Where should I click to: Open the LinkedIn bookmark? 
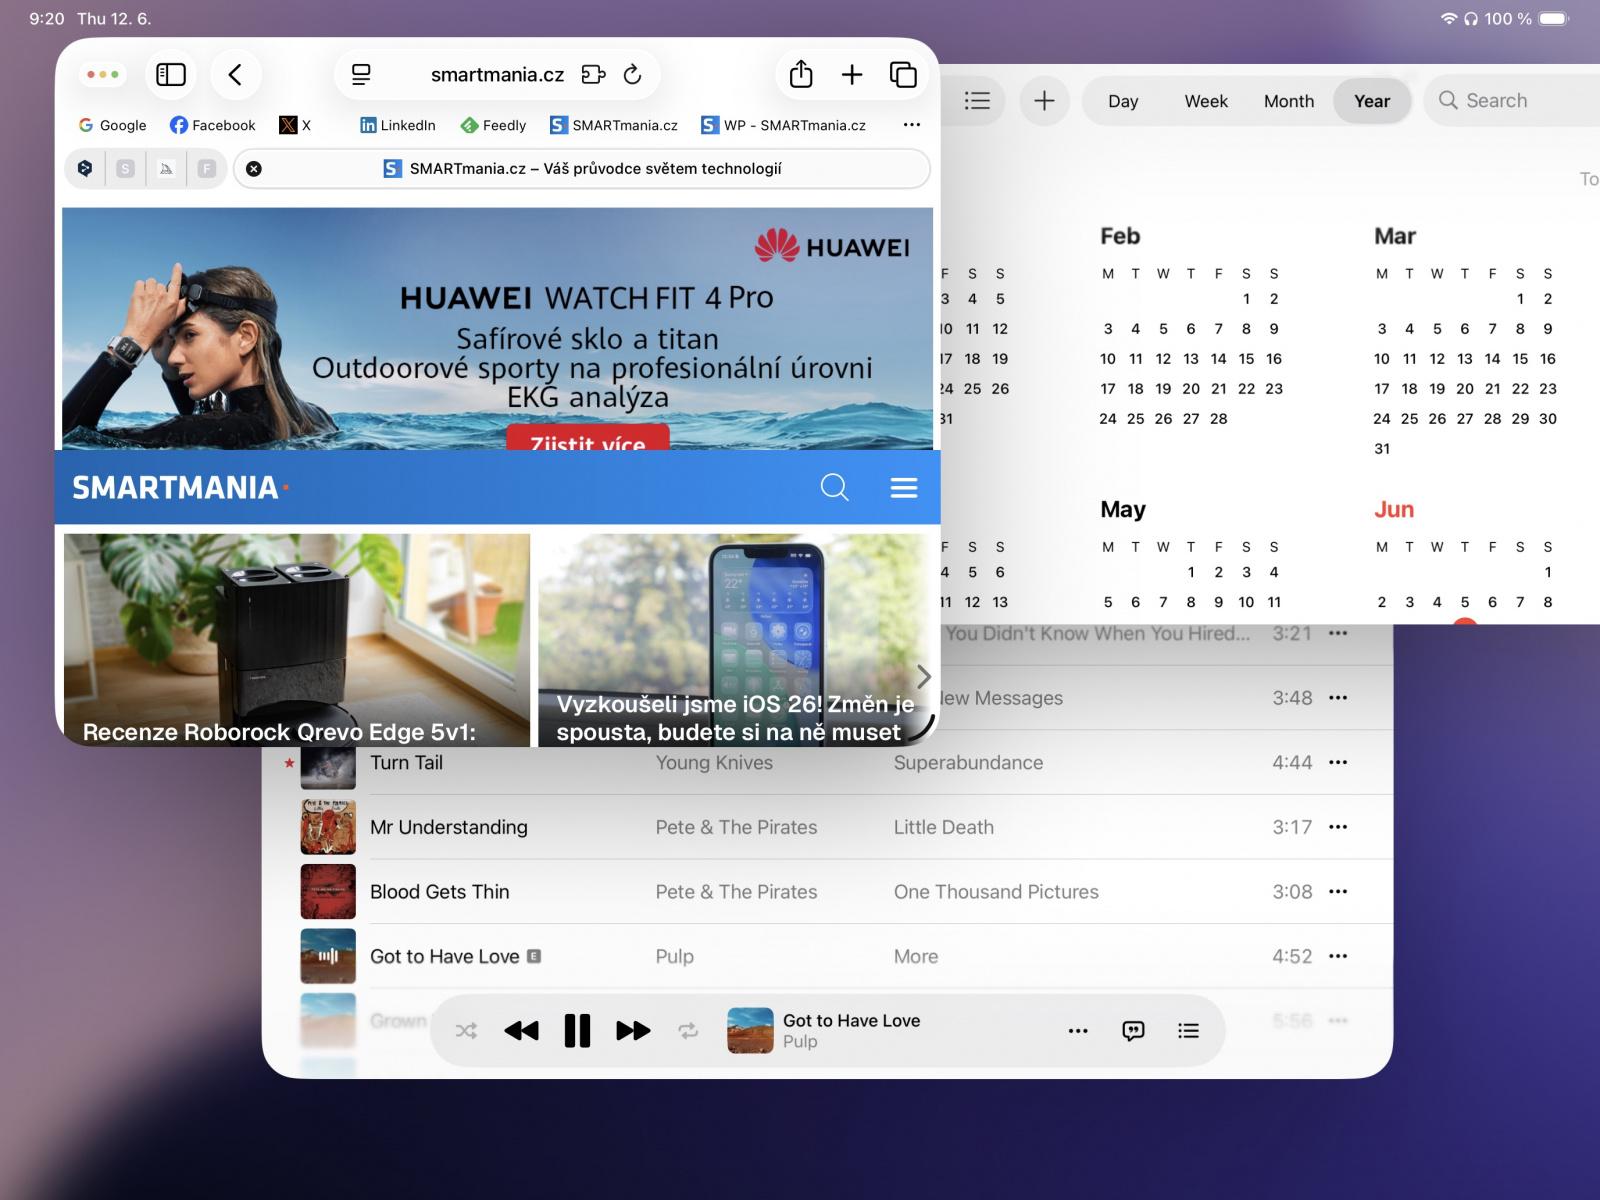(398, 125)
